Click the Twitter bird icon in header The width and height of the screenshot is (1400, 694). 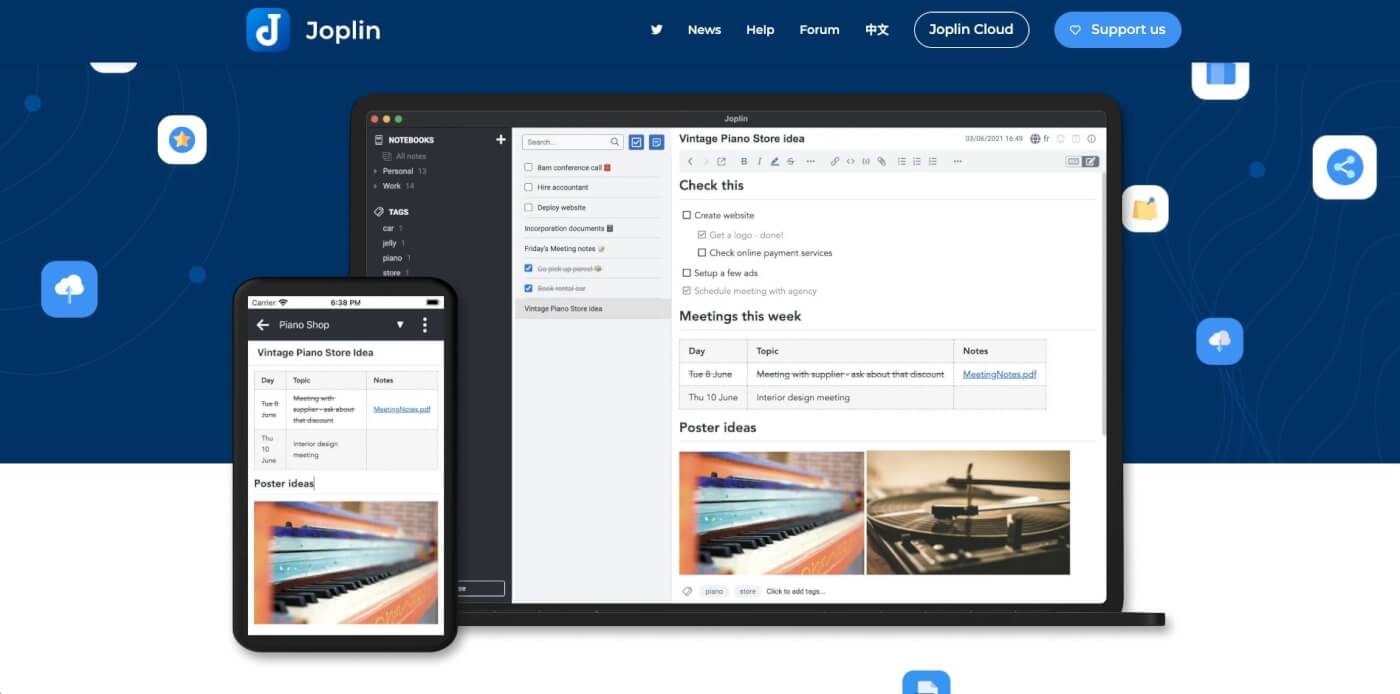[x=657, y=30]
